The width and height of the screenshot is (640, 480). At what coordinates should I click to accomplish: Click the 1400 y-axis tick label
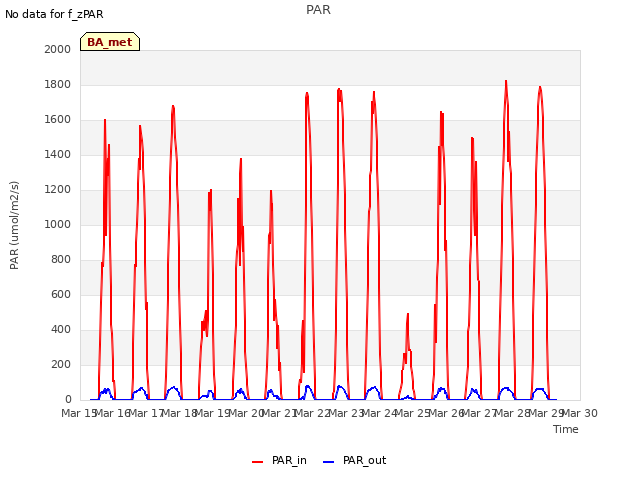(58, 154)
